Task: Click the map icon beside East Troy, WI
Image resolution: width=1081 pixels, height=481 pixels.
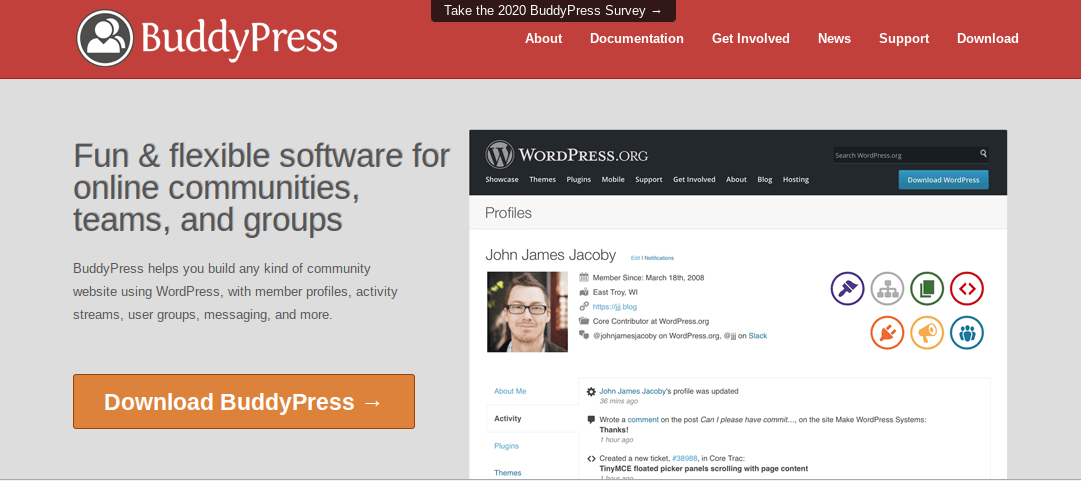Action: (584, 292)
